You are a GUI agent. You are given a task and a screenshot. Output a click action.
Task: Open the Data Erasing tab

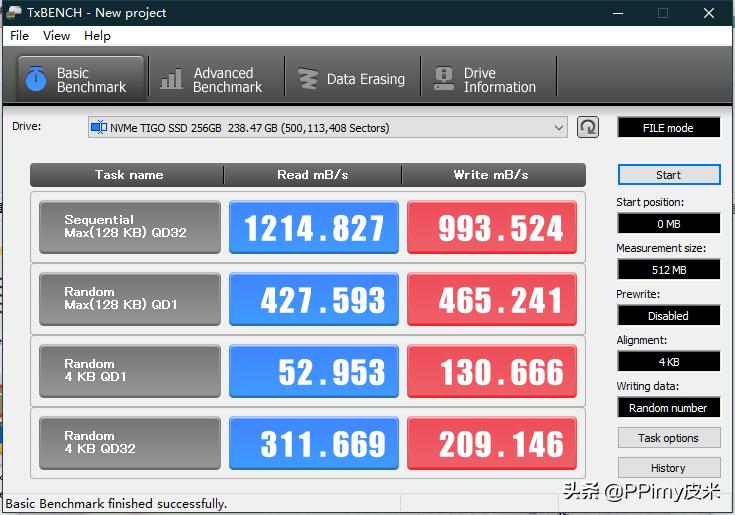point(352,79)
